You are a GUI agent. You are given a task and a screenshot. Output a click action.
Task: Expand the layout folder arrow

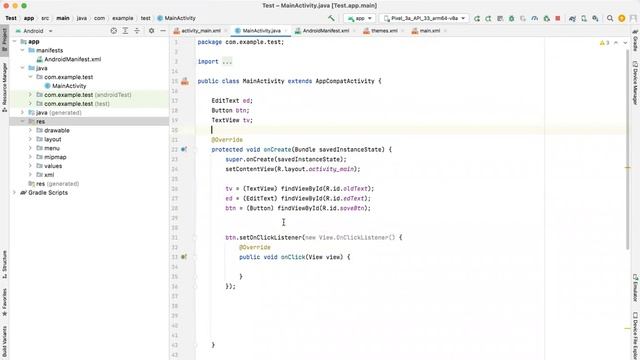coord(30,139)
